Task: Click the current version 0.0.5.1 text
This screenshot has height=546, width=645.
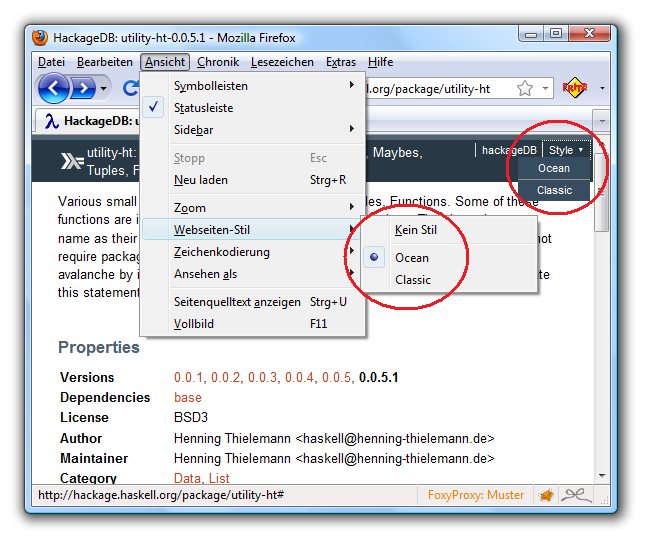Action: 378,377
